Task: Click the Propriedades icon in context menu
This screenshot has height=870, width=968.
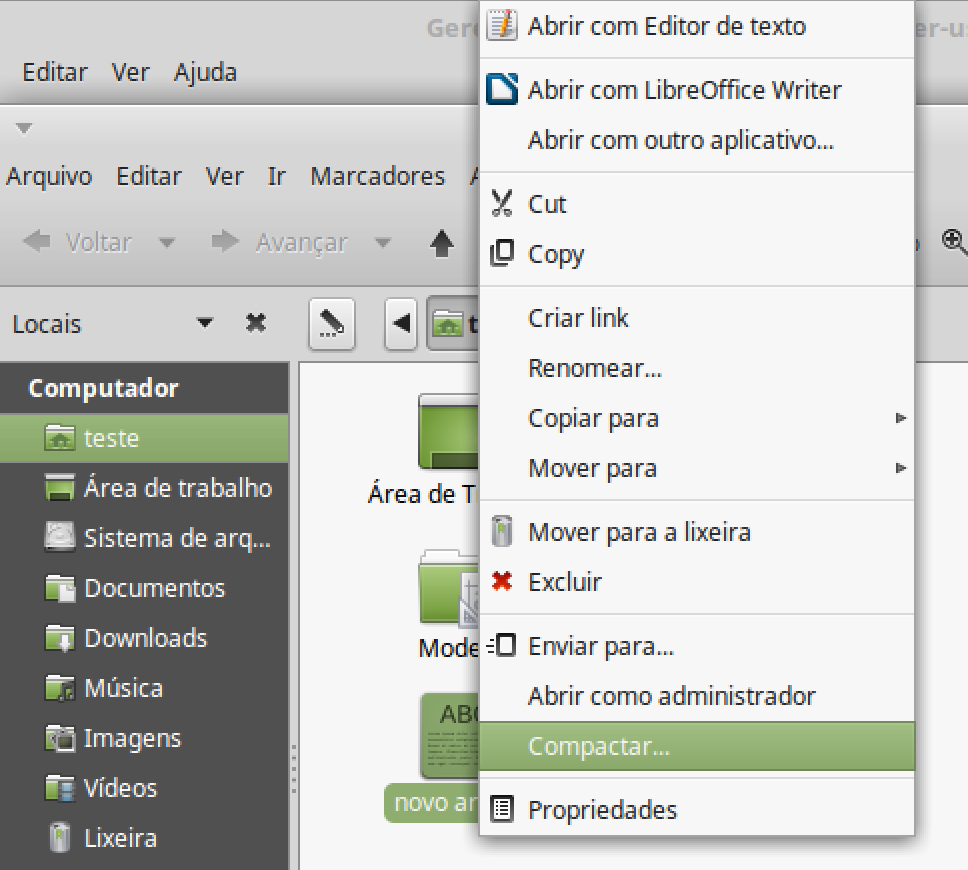Action: (x=502, y=809)
